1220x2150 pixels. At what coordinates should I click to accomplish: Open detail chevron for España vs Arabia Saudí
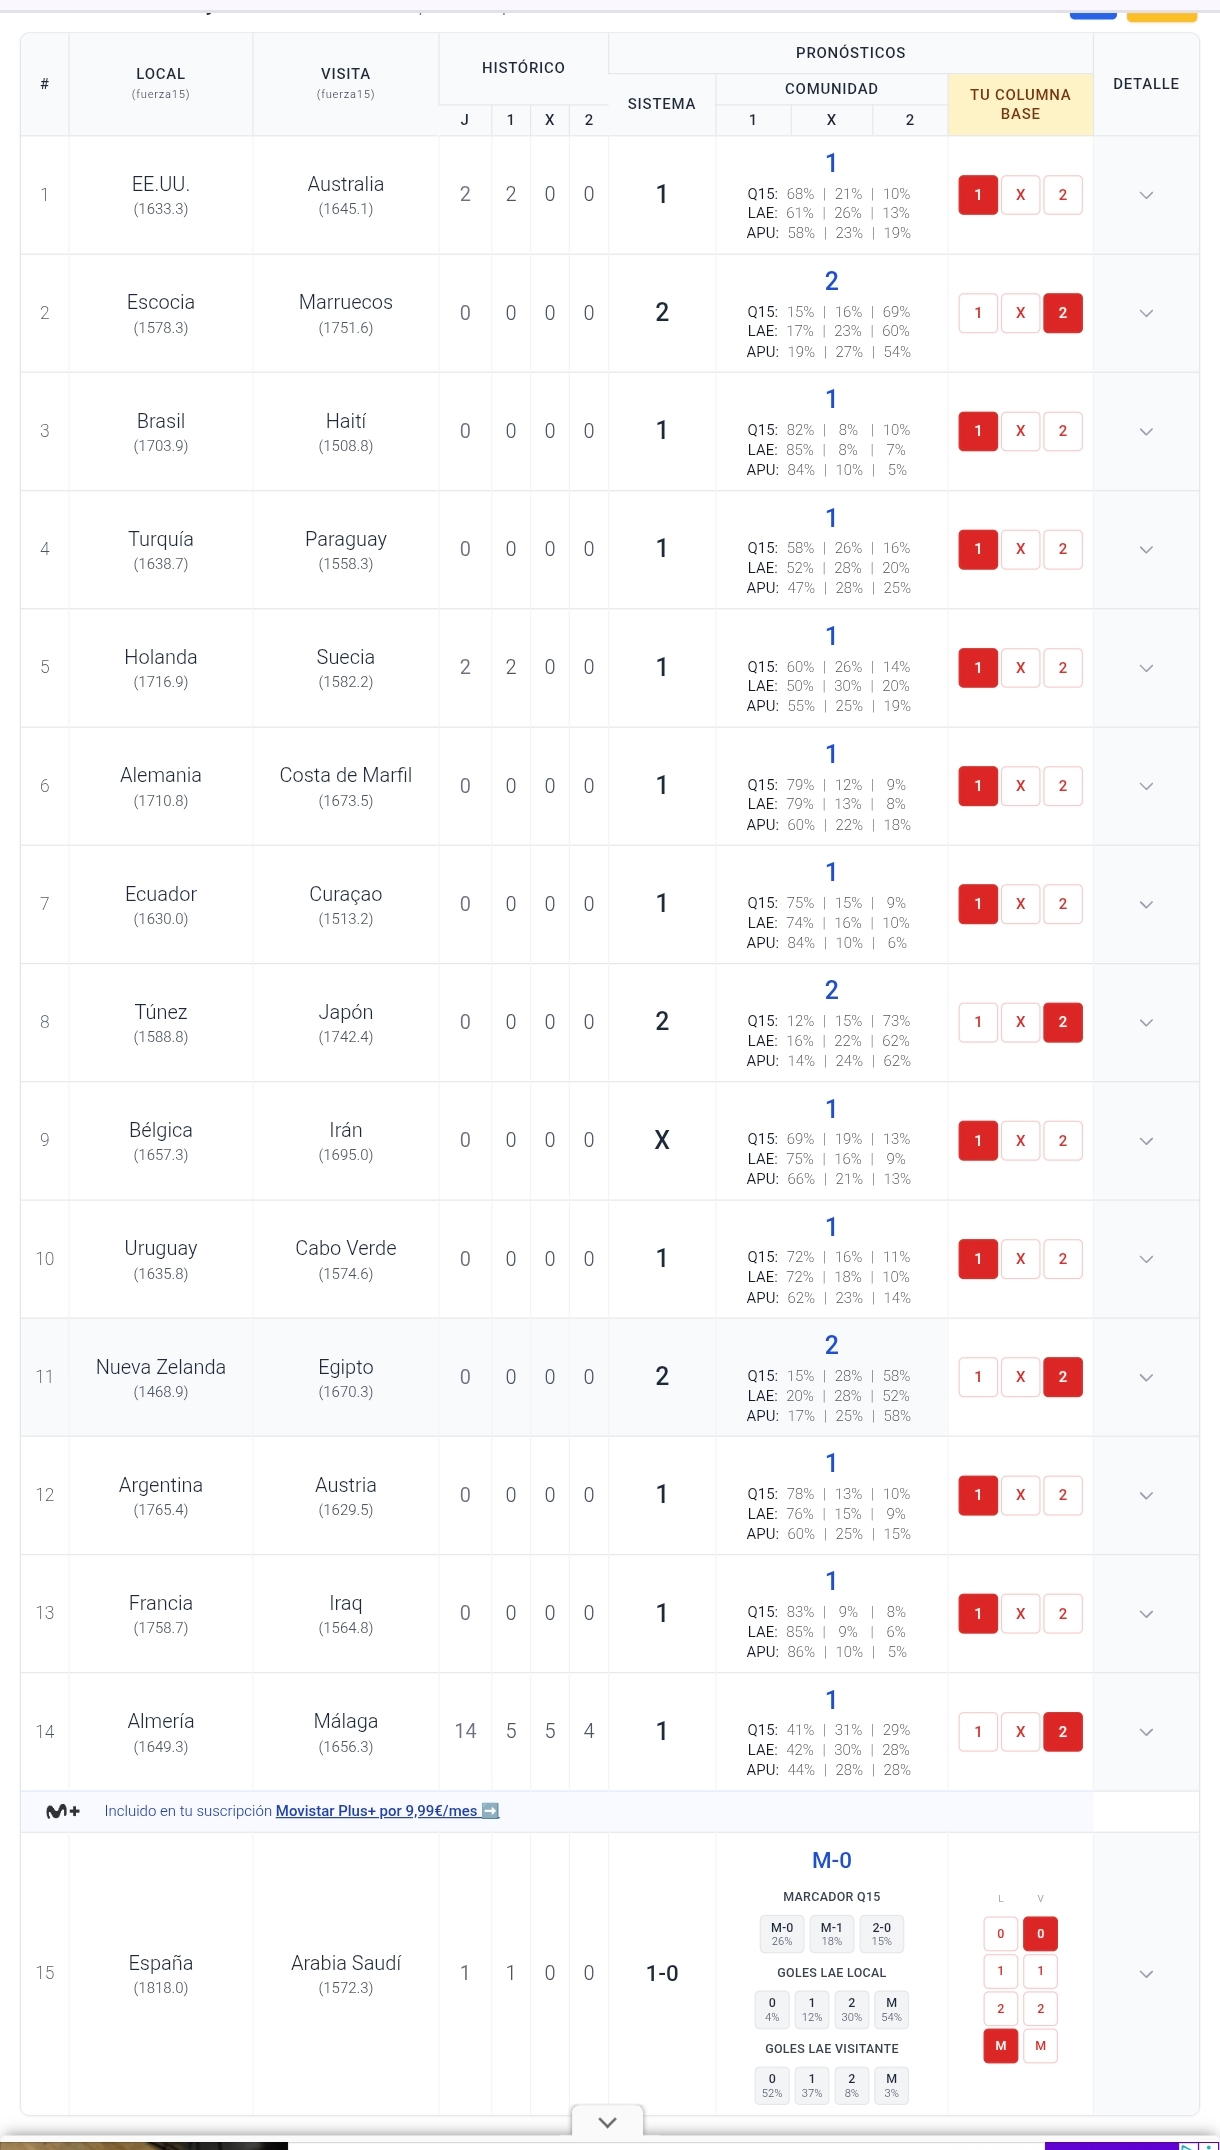pos(1146,1974)
